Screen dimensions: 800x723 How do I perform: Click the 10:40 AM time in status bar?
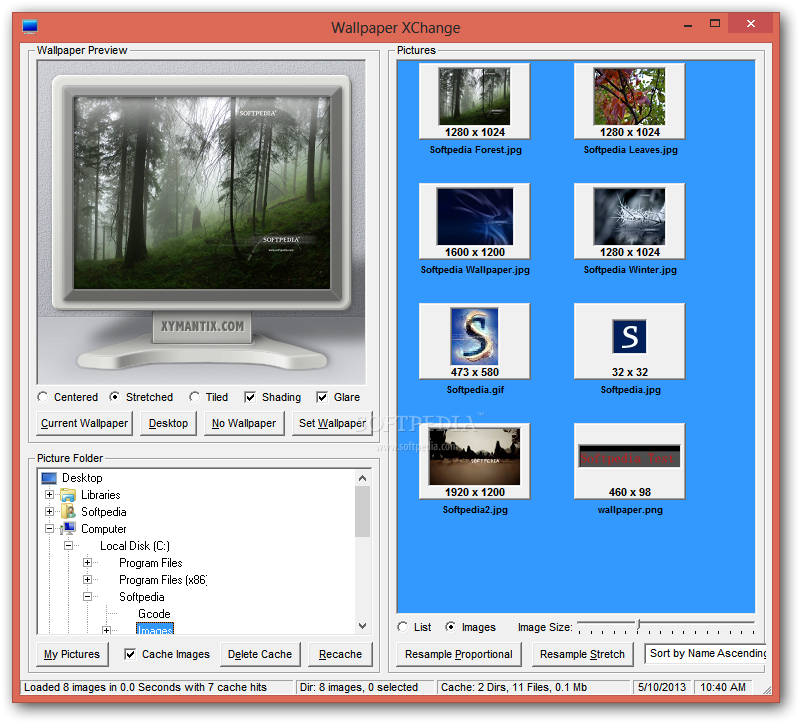click(x=722, y=687)
